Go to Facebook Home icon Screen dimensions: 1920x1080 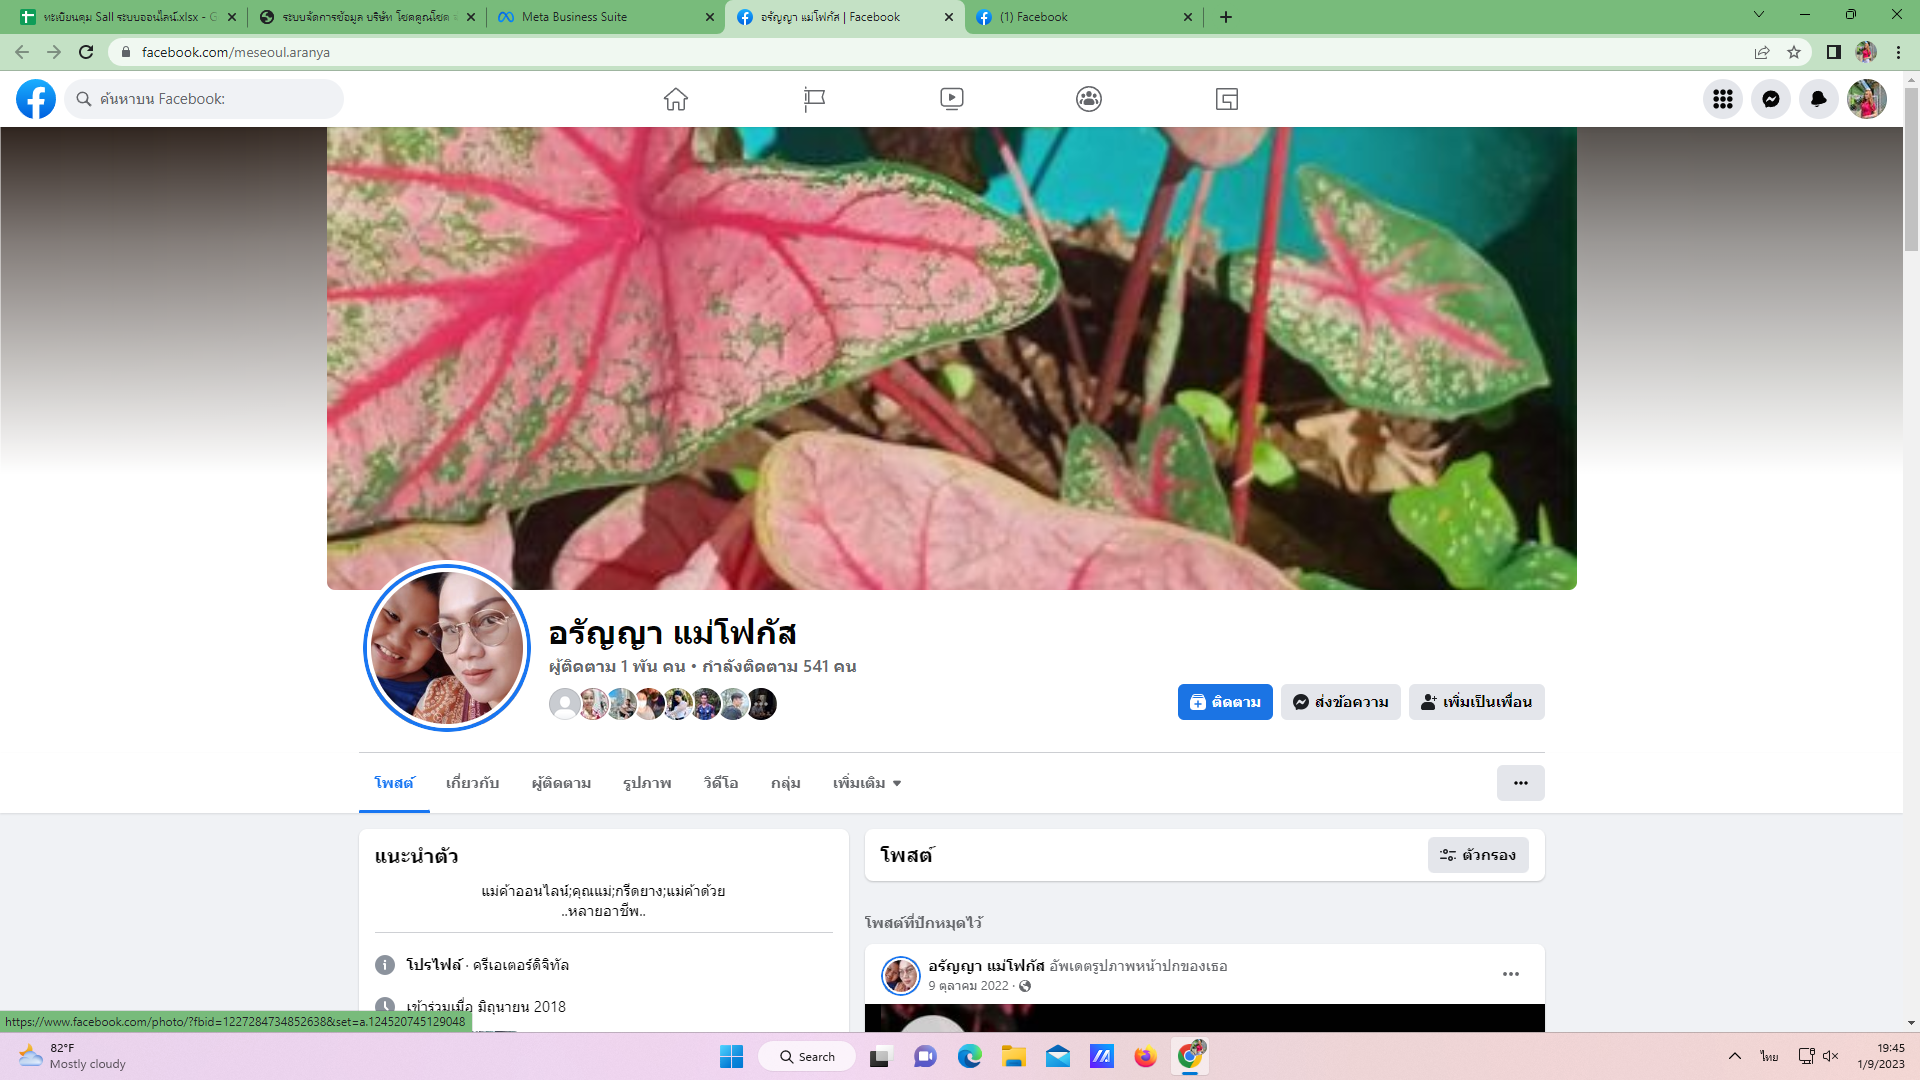(x=676, y=99)
